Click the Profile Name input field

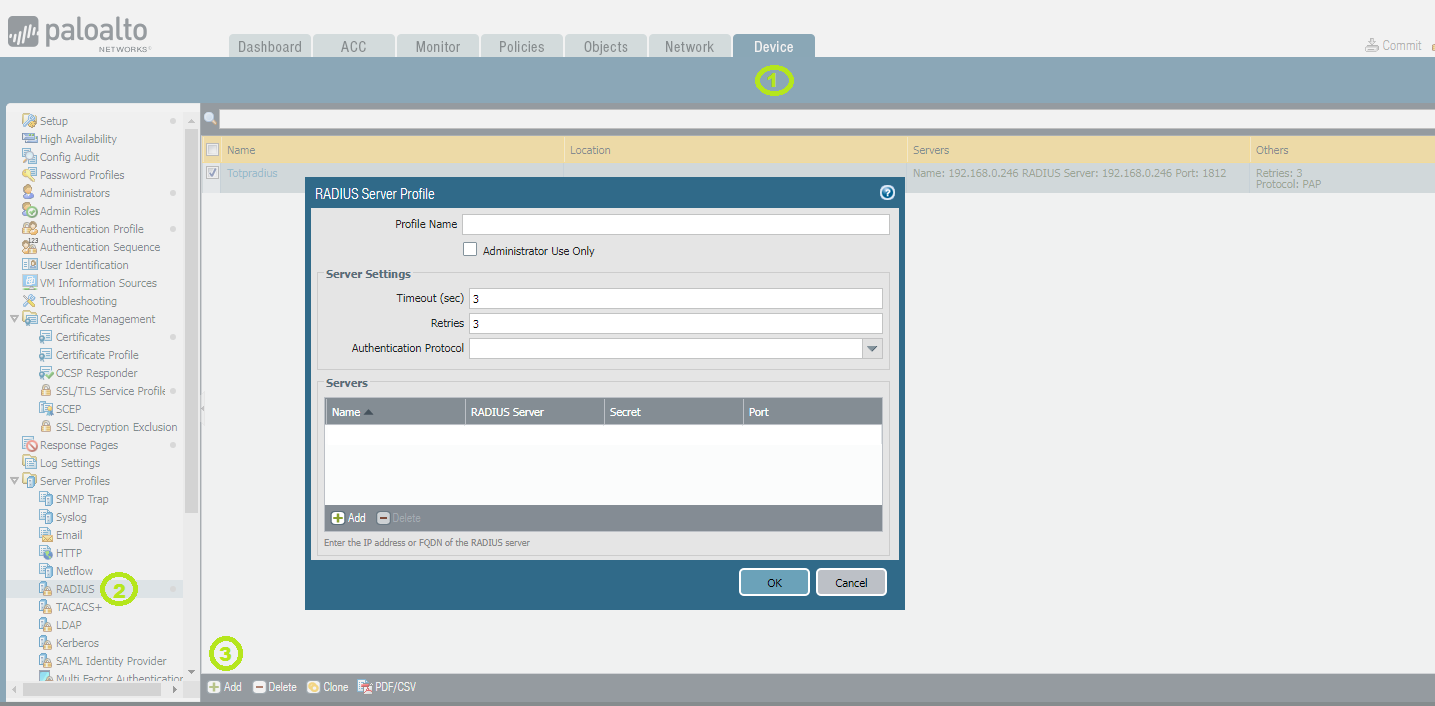click(675, 224)
